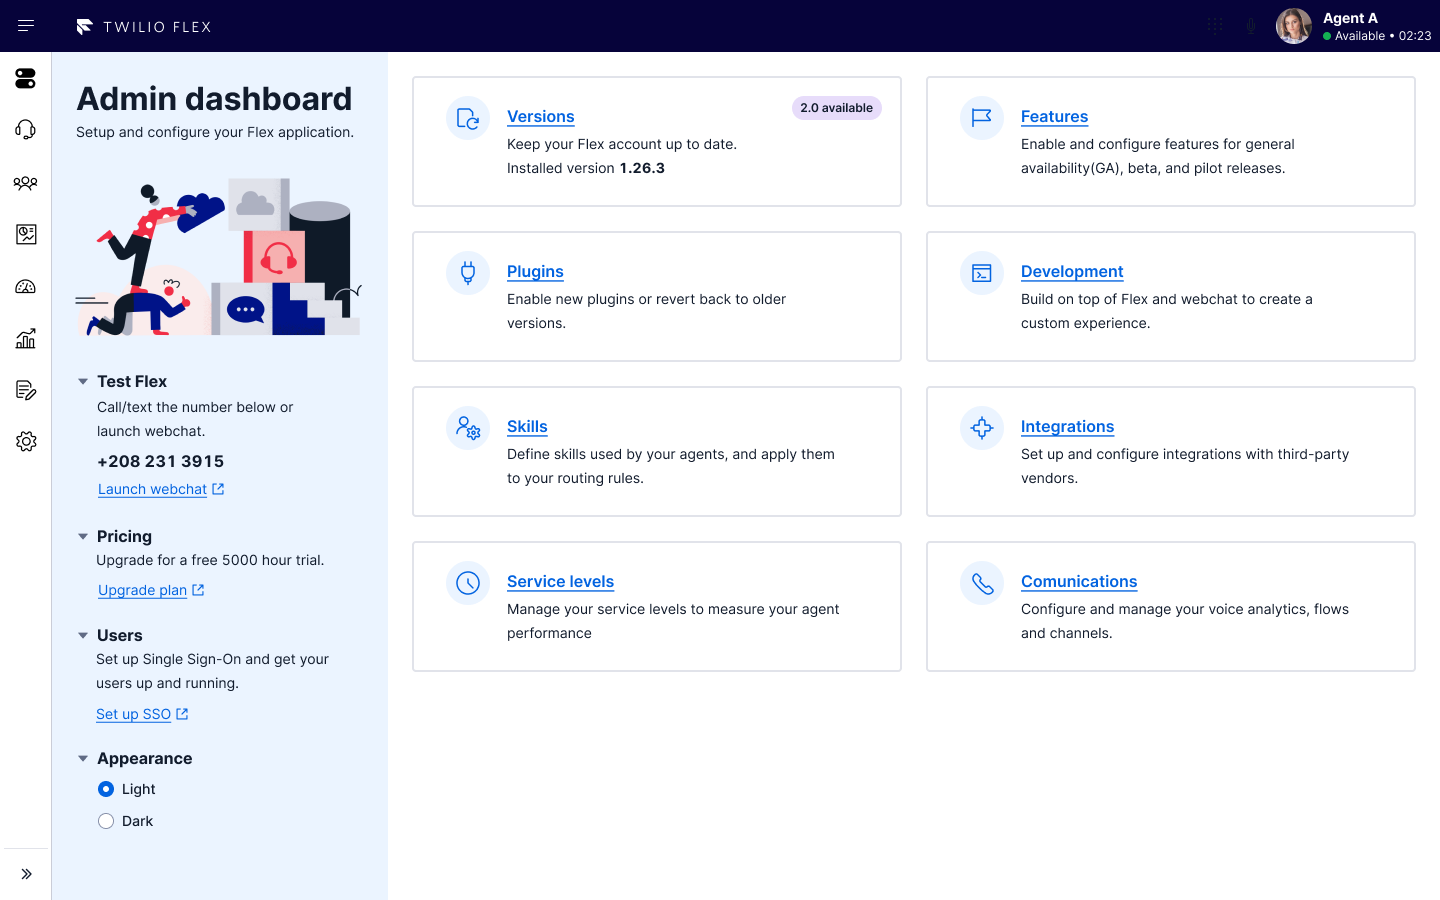
Task: Click the Comunications phone icon
Action: [982, 583]
